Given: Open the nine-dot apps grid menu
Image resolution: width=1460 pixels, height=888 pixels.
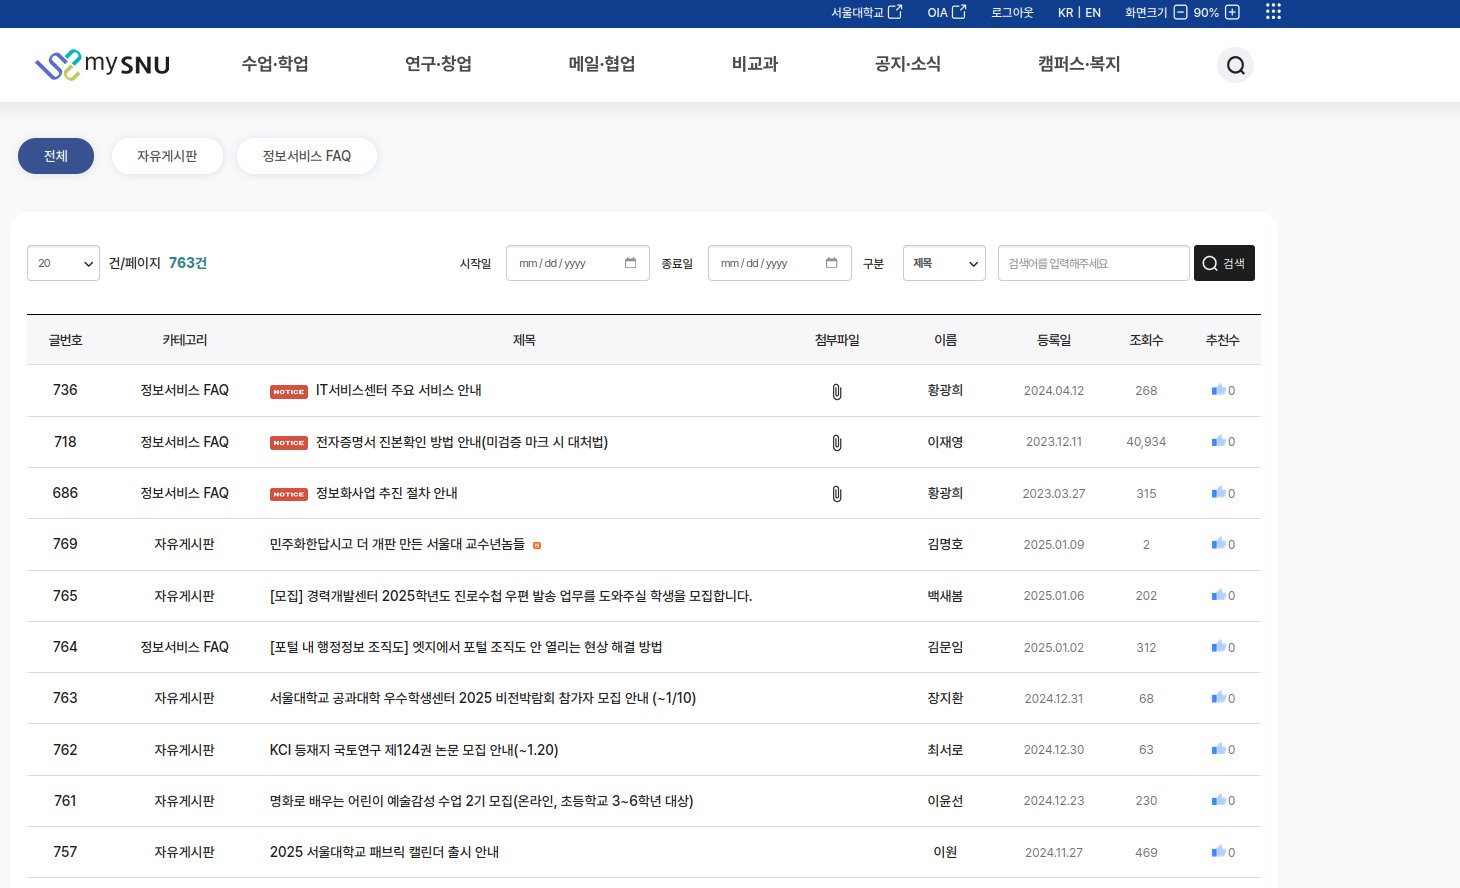Looking at the screenshot, I should [x=1273, y=12].
